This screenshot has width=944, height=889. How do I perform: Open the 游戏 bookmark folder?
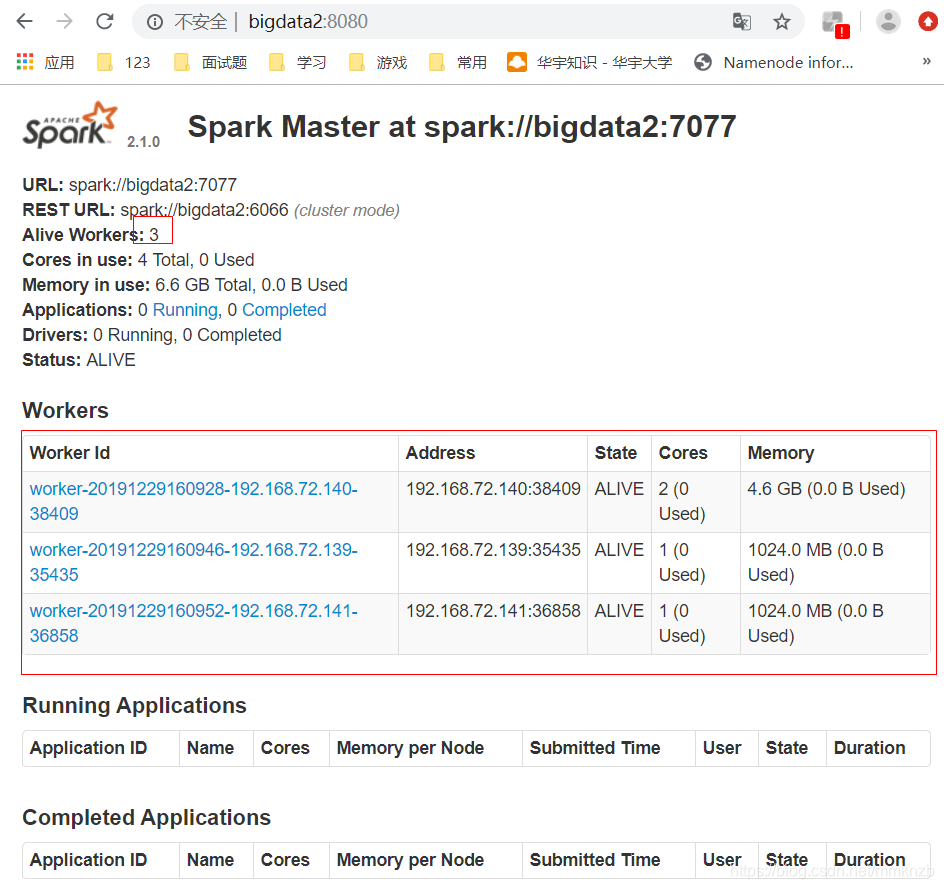pos(378,63)
